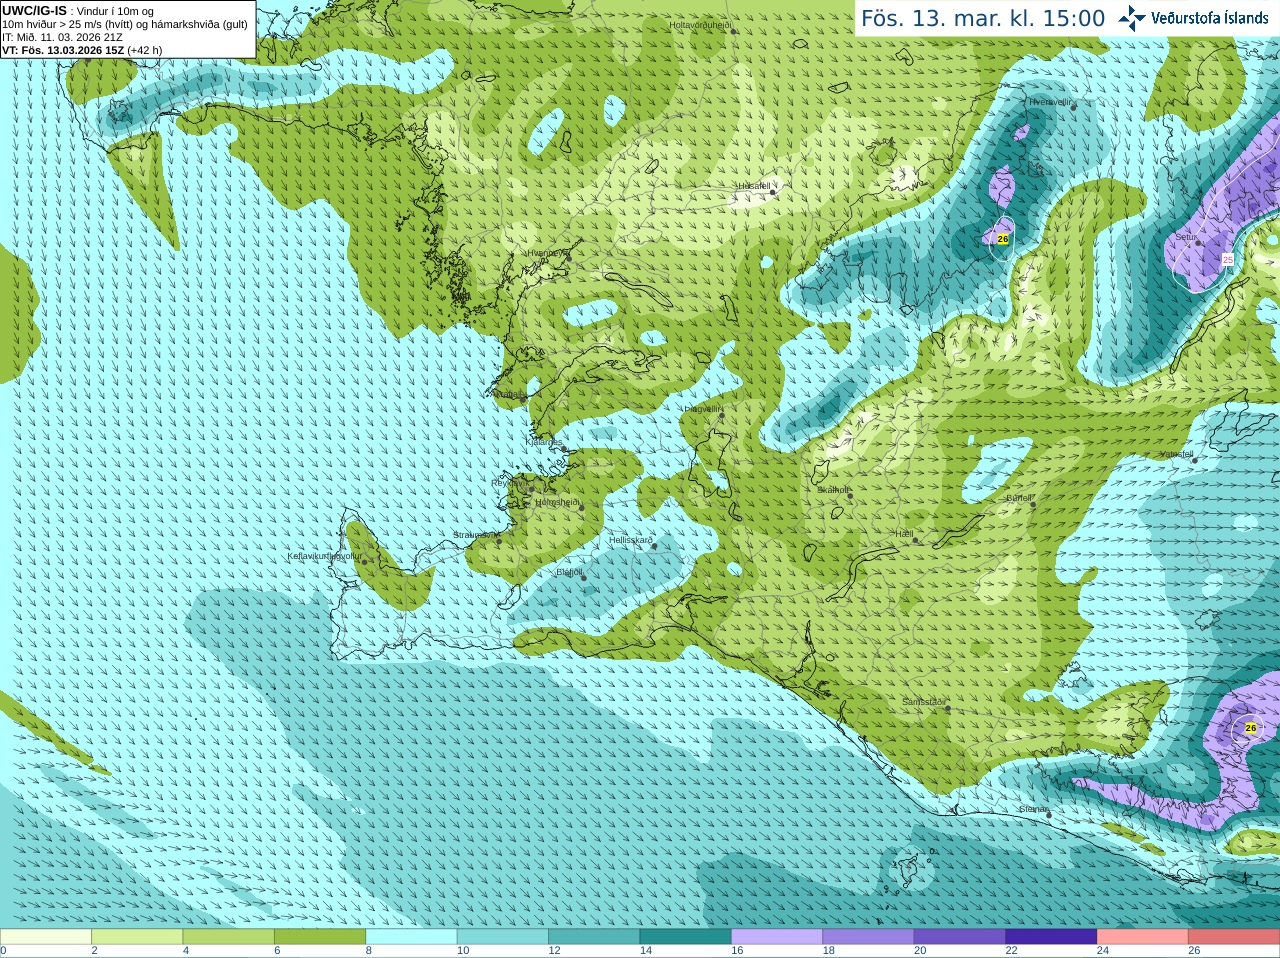This screenshot has height=958, width=1280.
Task: Click the Vatnsfell station label
Action: coord(1177,454)
